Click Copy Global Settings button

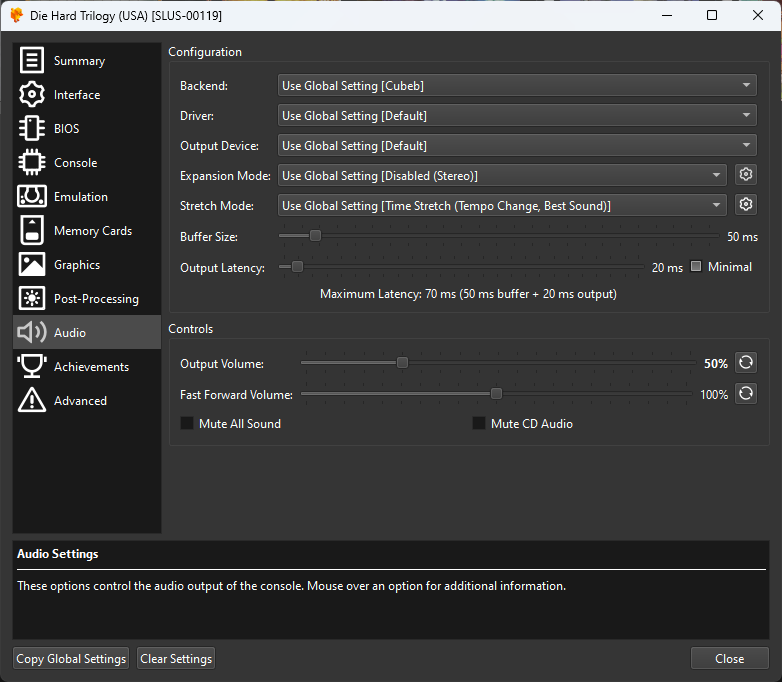tap(71, 659)
